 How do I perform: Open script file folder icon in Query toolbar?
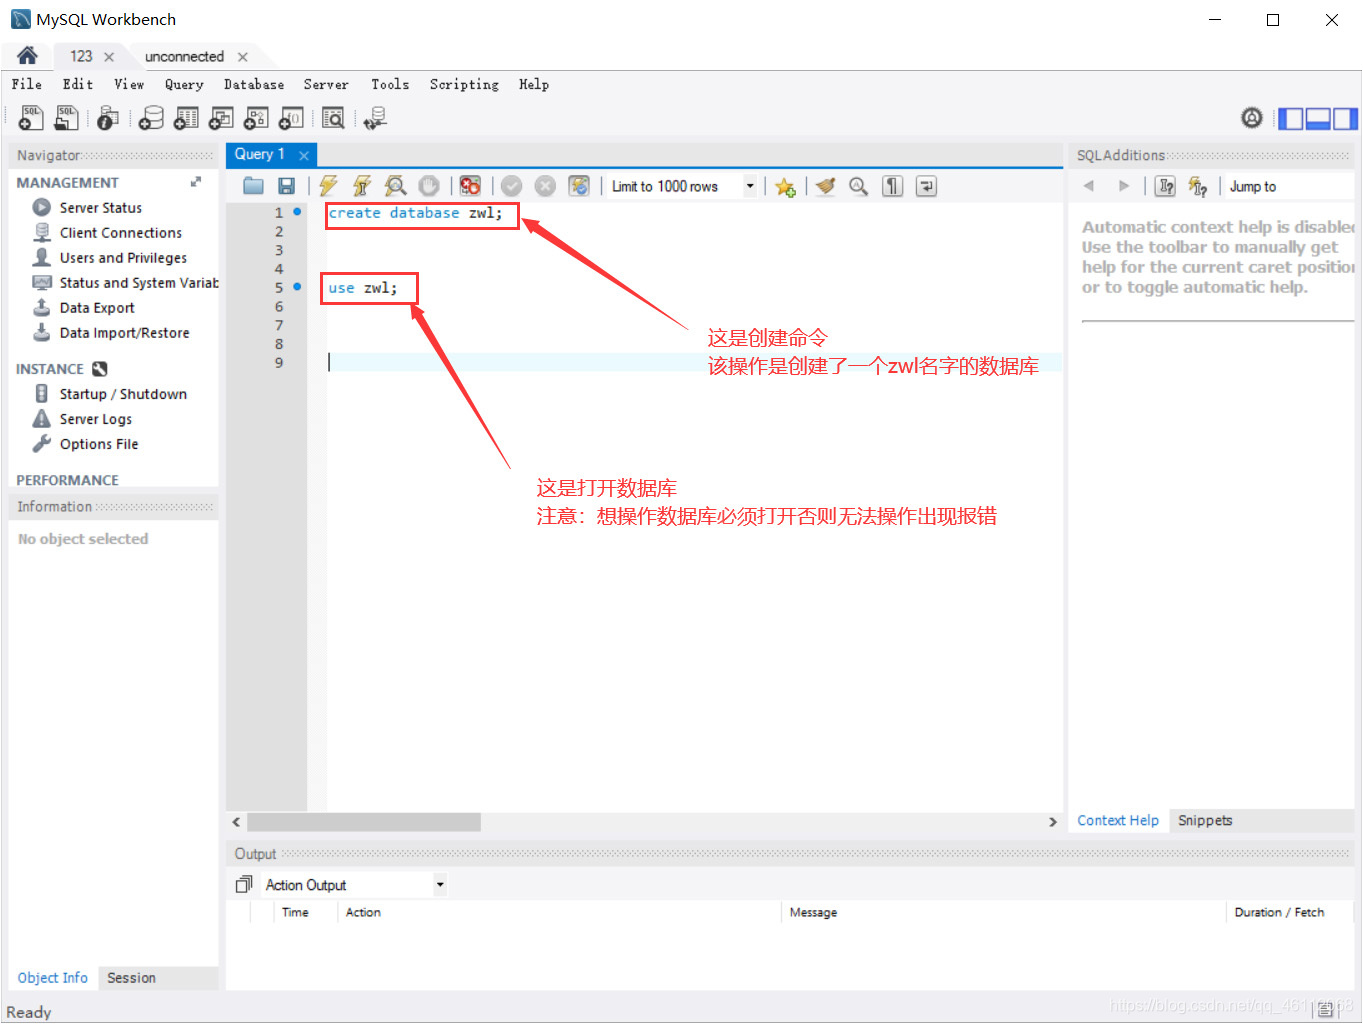click(253, 186)
